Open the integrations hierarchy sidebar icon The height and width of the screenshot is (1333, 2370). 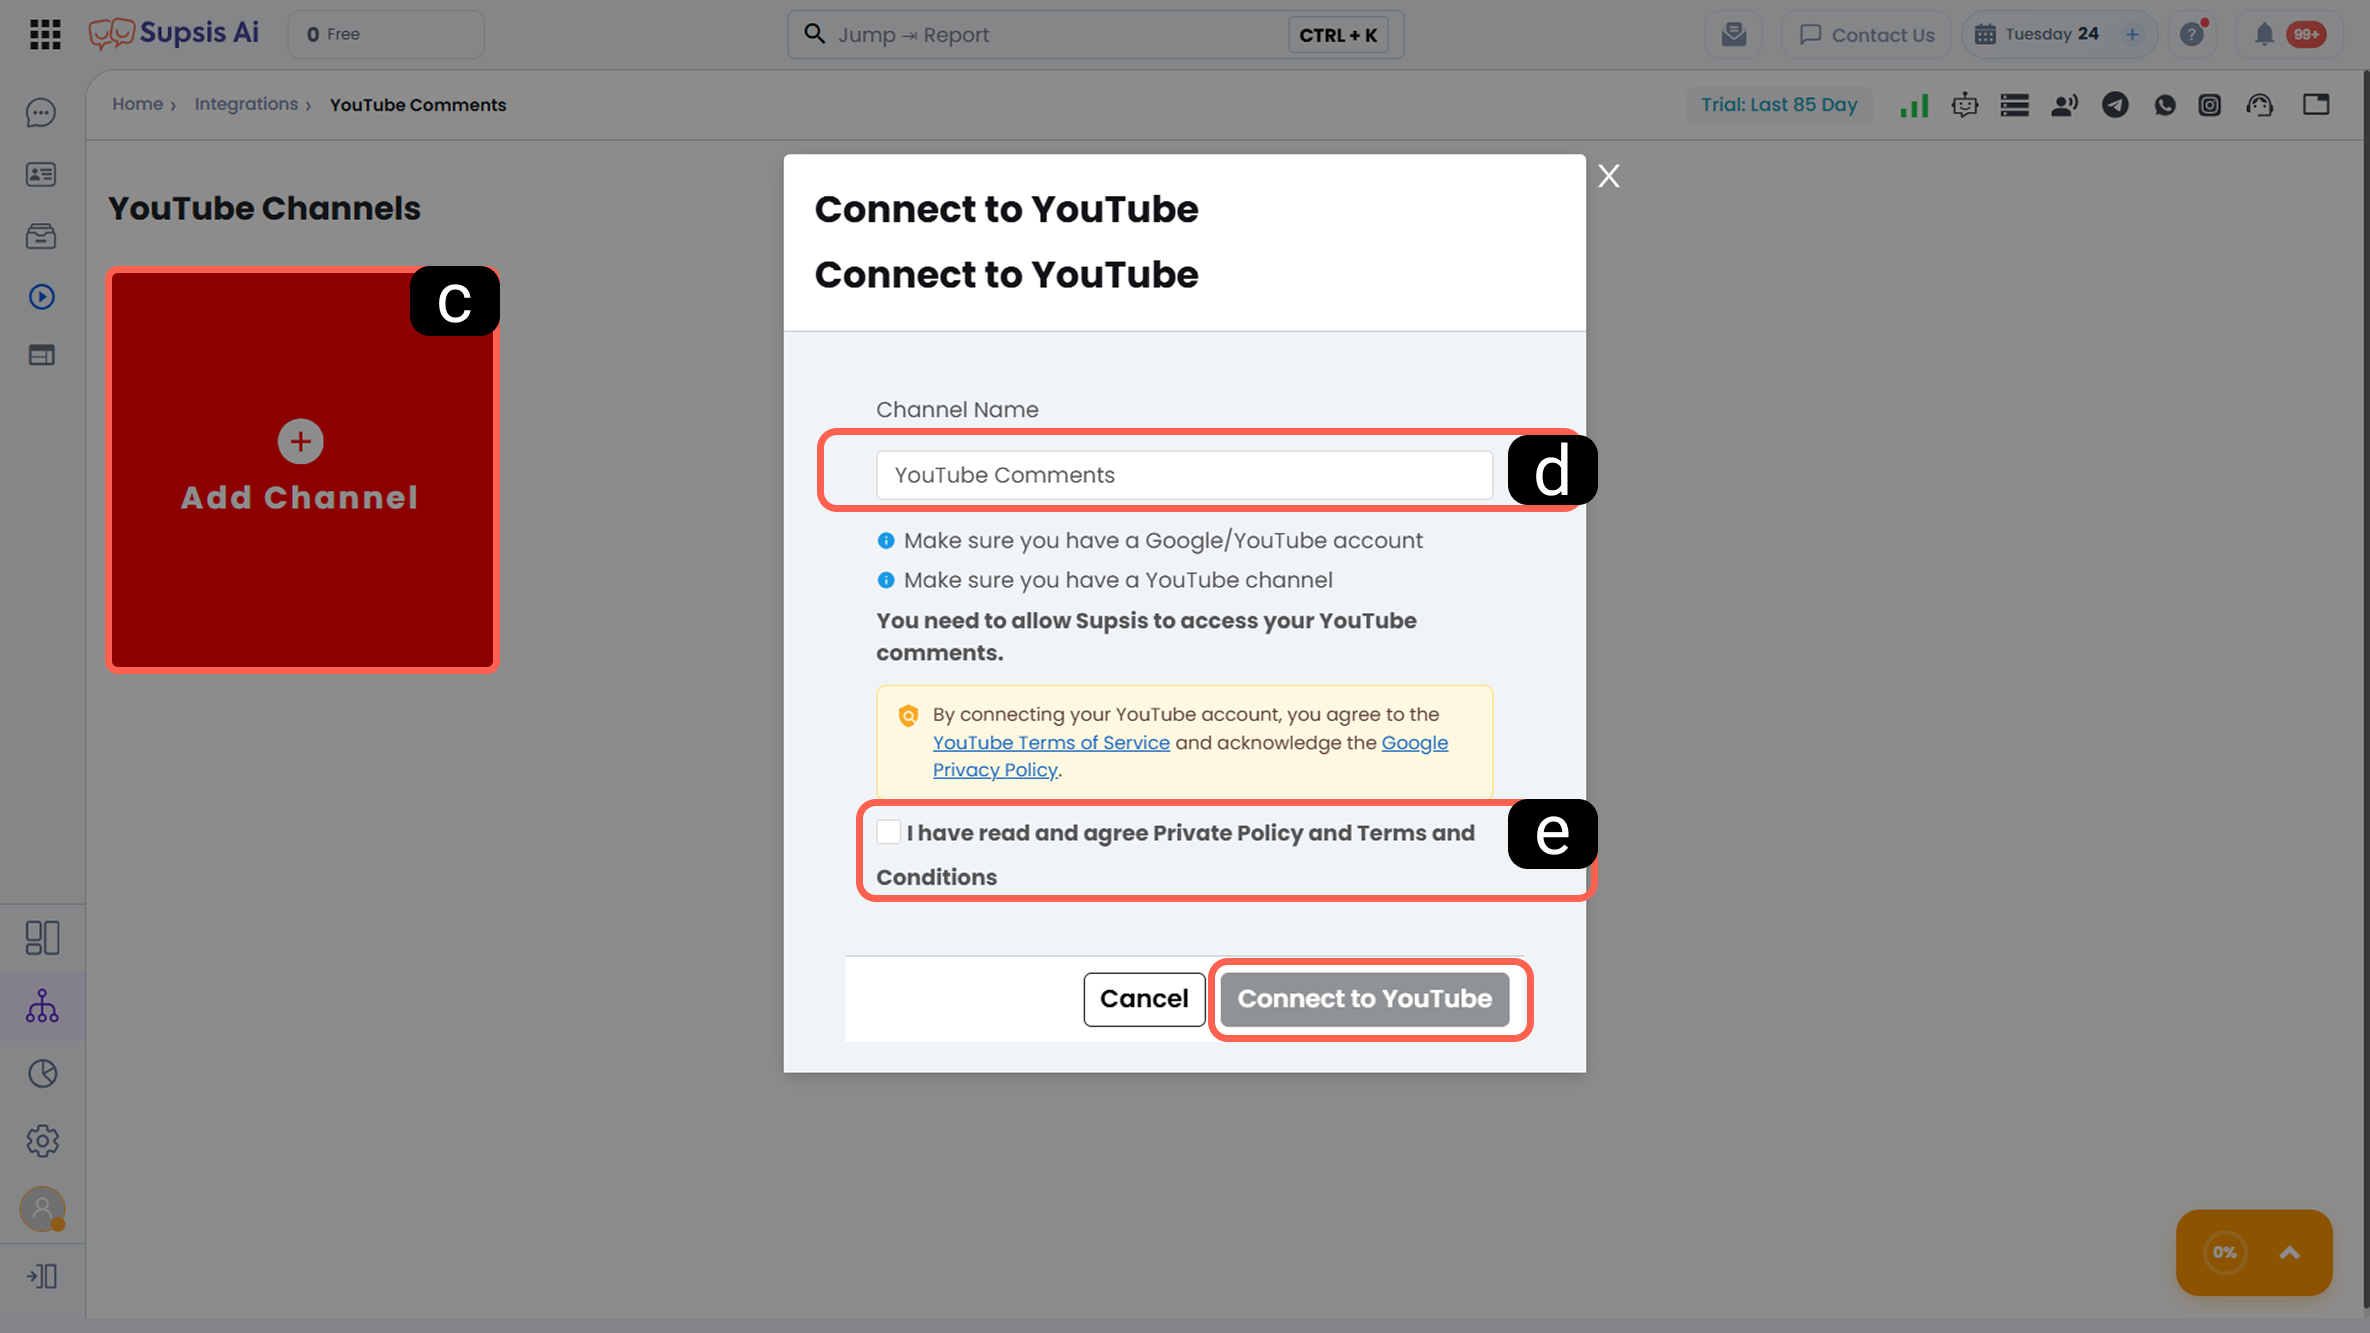coord(42,1006)
